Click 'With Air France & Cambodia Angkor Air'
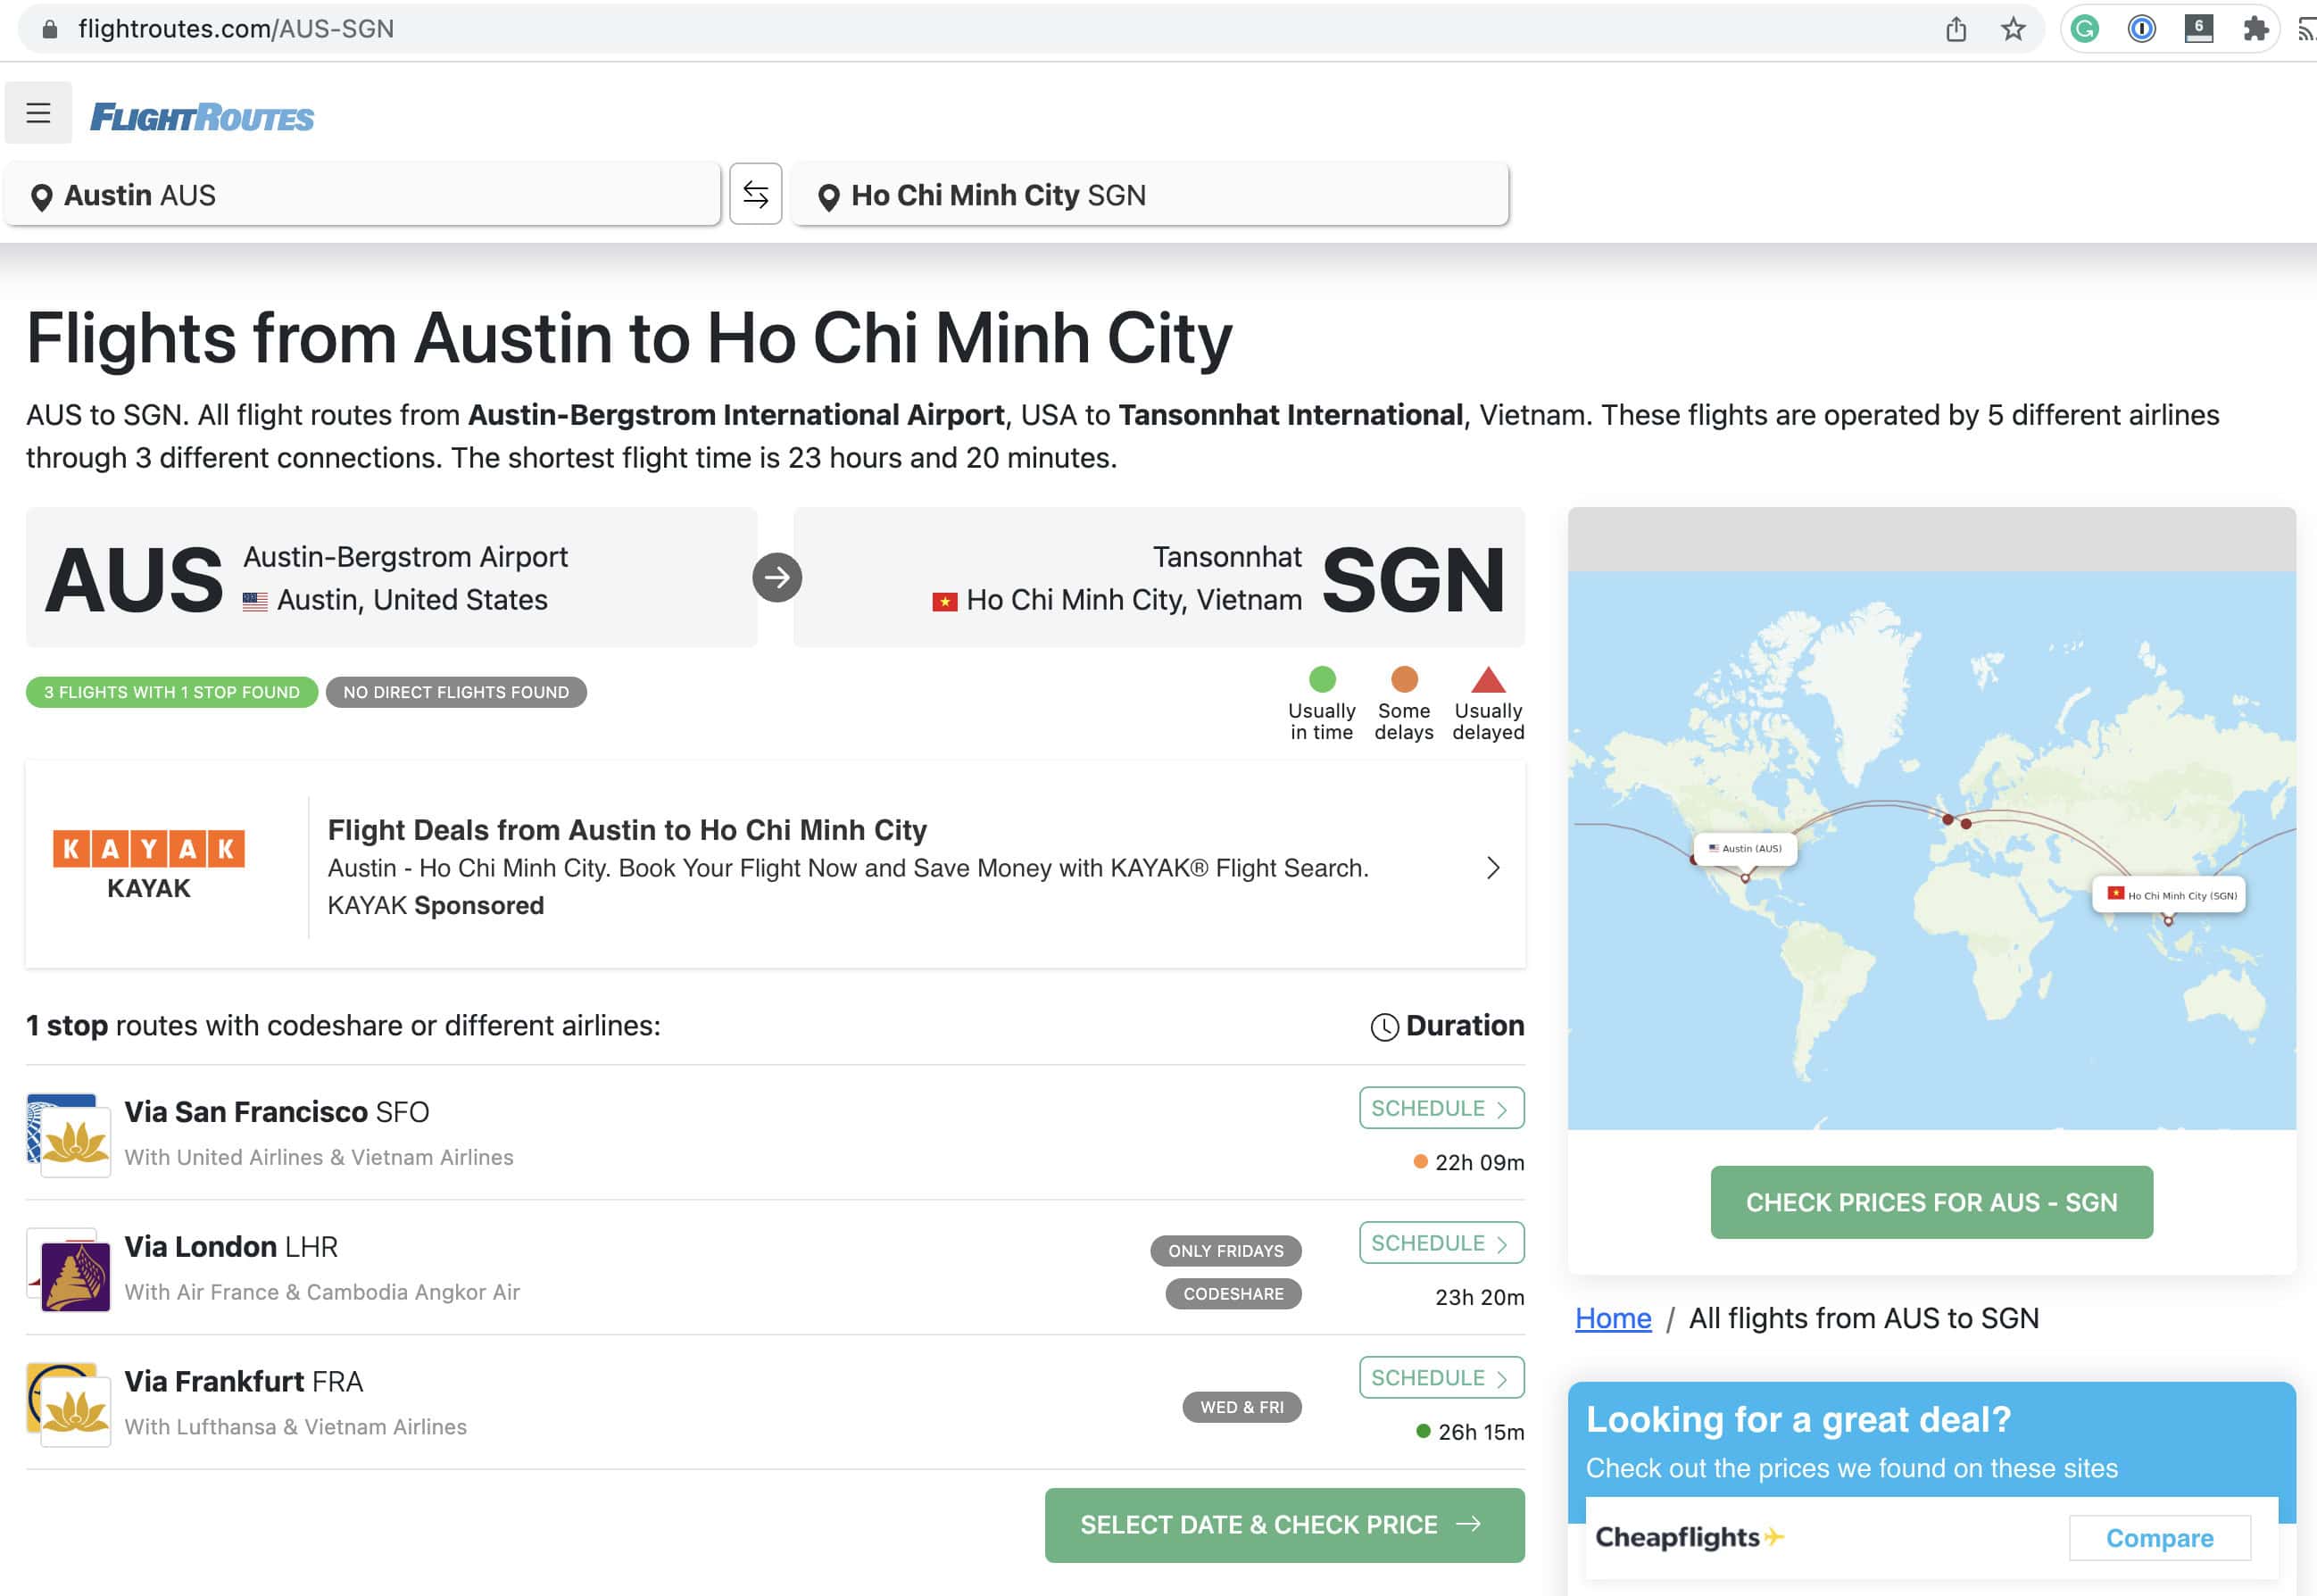The height and width of the screenshot is (1596, 2317). click(x=322, y=1293)
